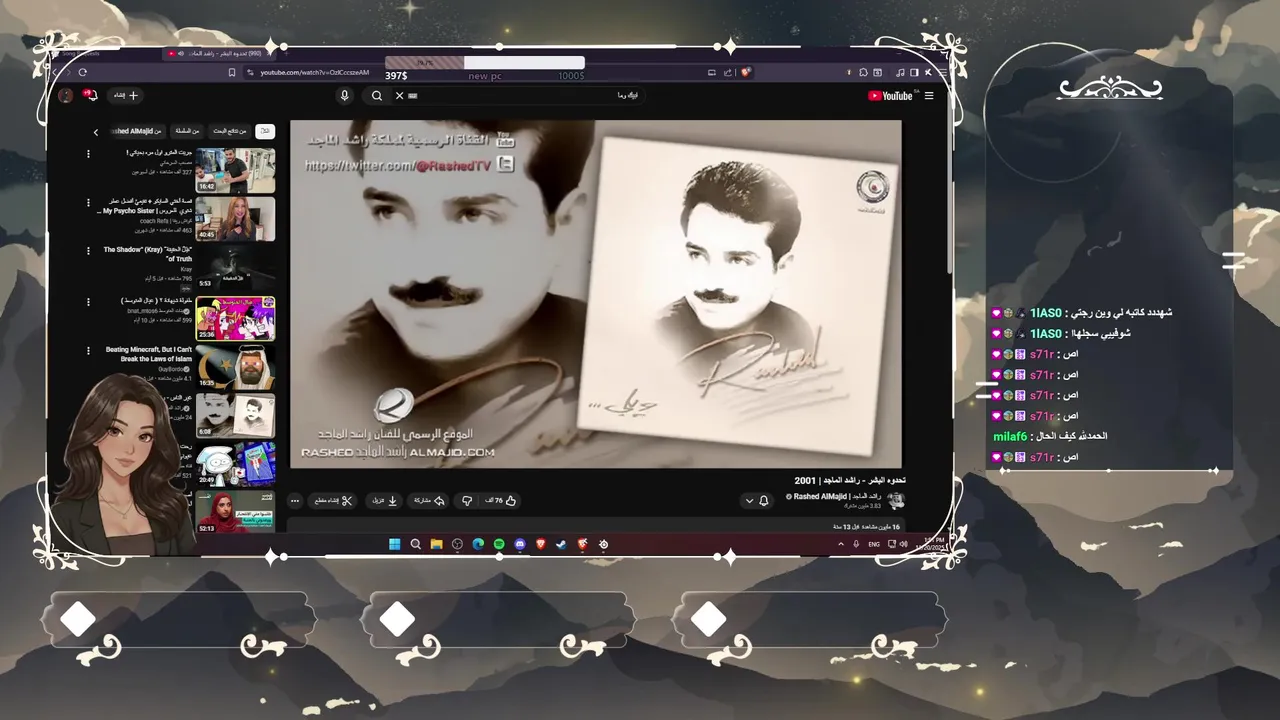Click the volume speaker icon in tray
1280x720 pixels.
pos(903,544)
